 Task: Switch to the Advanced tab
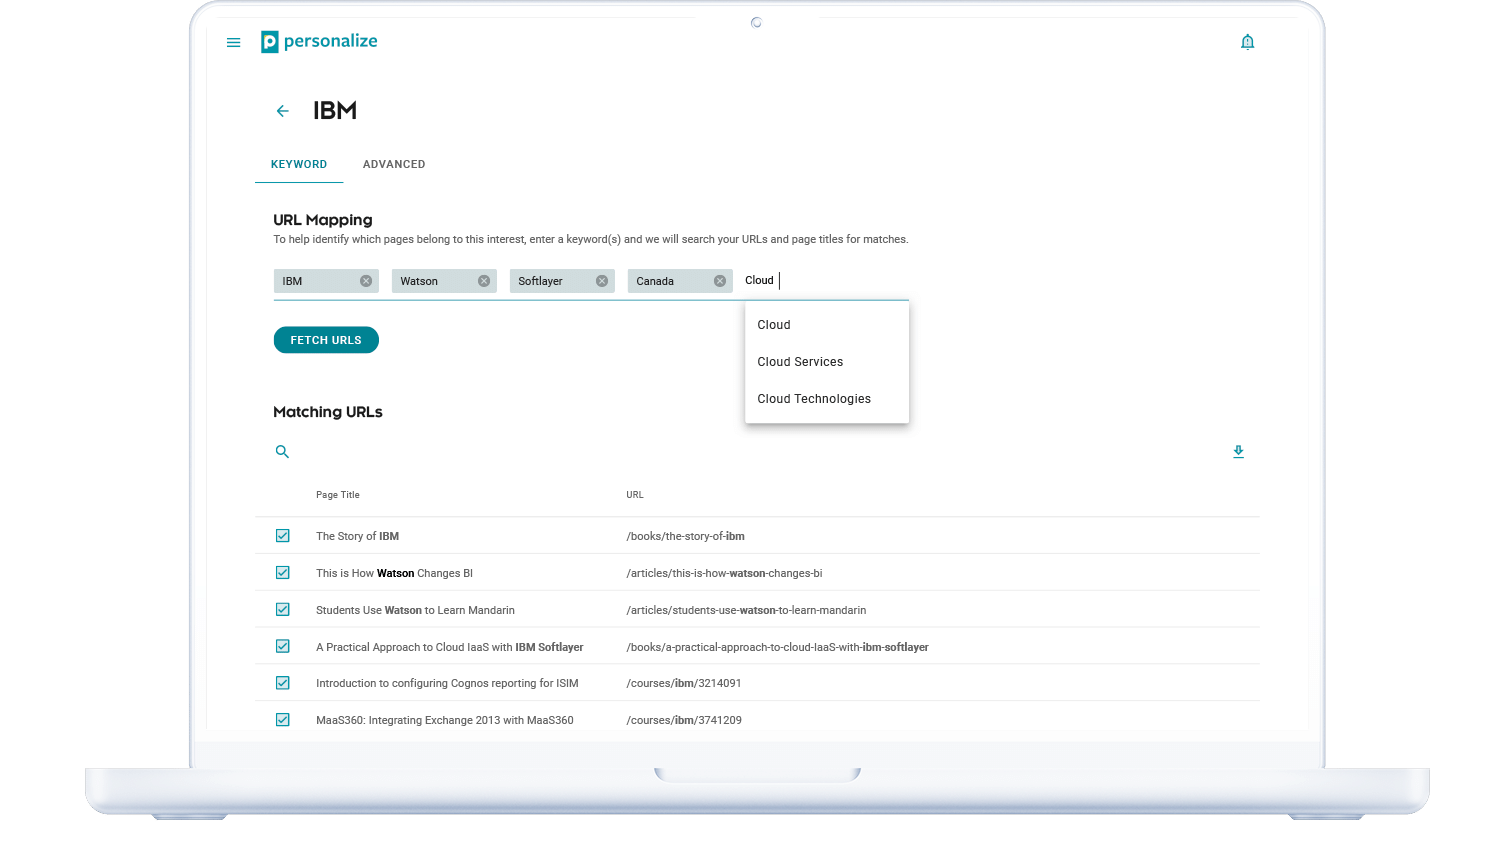(394, 164)
